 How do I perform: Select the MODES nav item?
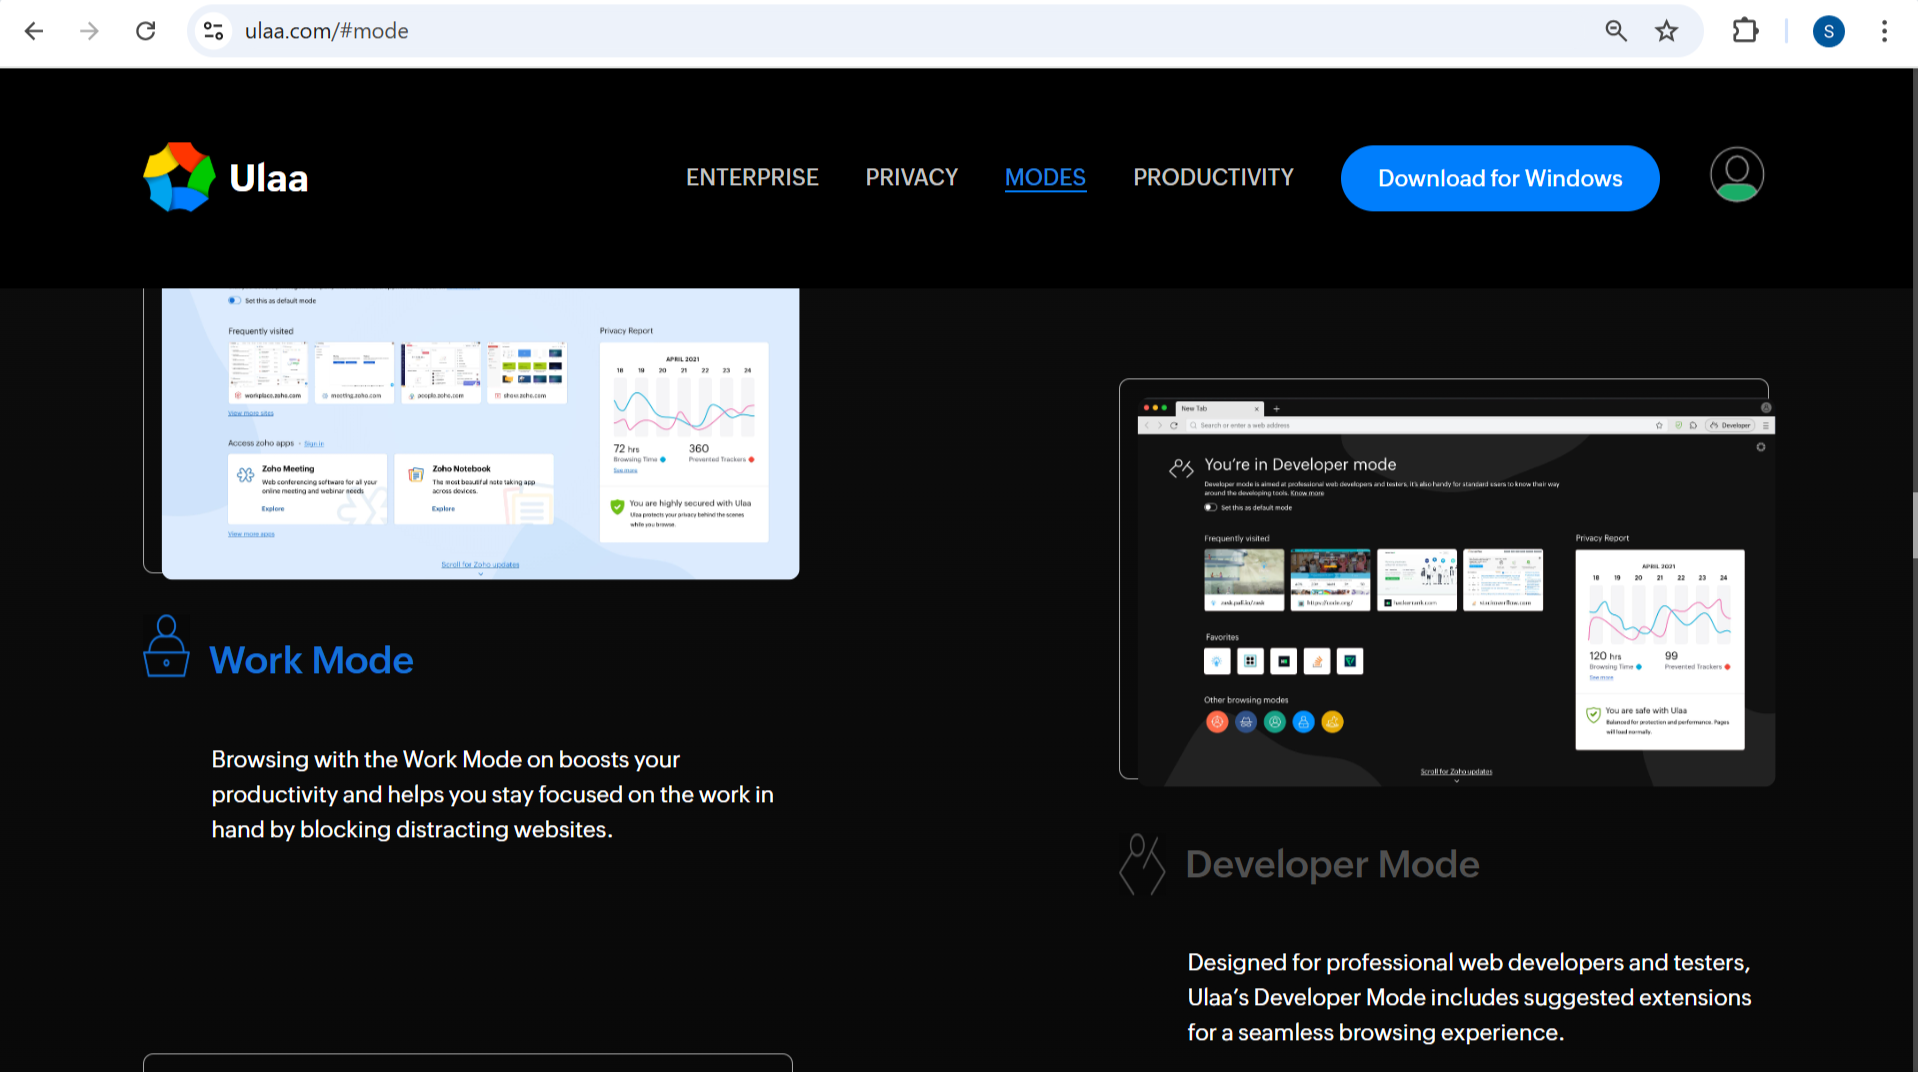pos(1045,177)
